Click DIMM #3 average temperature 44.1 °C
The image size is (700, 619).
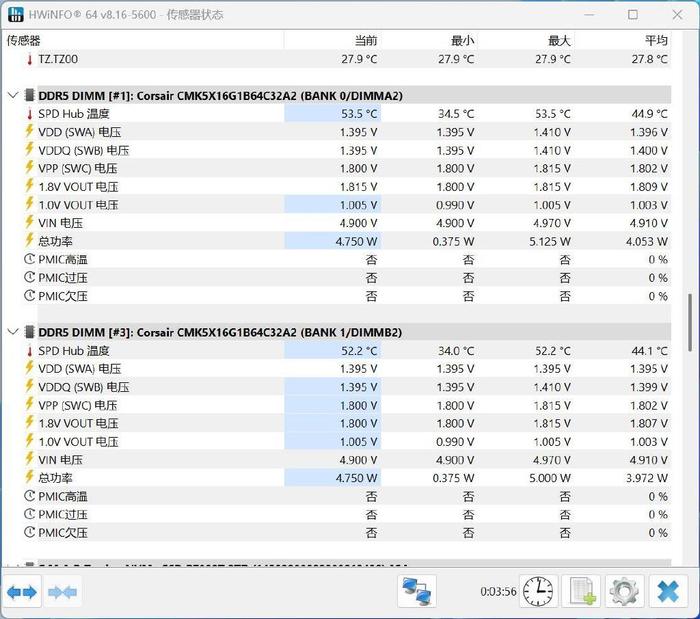pyautogui.click(x=650, y=351)
